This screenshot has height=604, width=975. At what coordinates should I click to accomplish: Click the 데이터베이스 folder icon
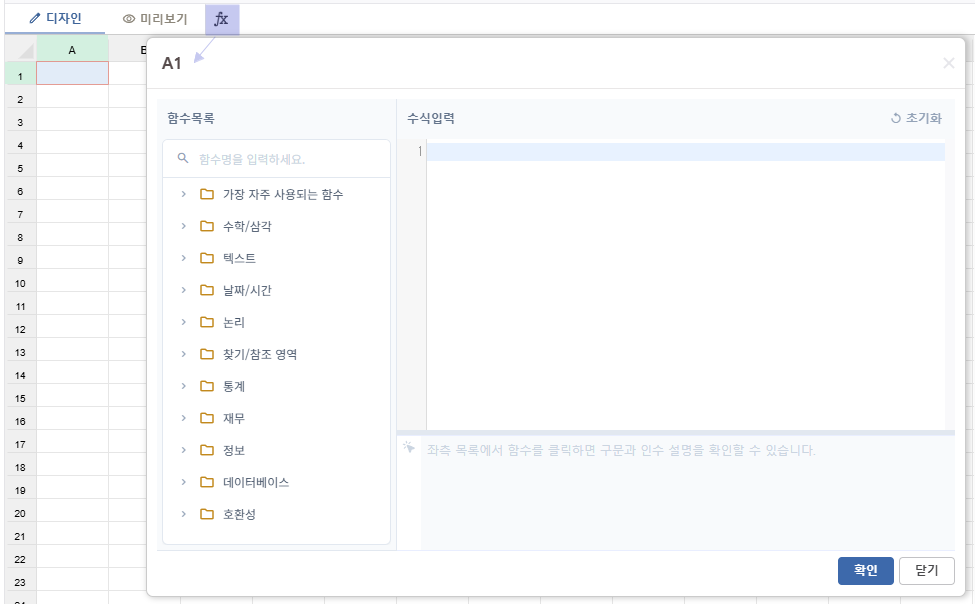click(x=207, y=482)
